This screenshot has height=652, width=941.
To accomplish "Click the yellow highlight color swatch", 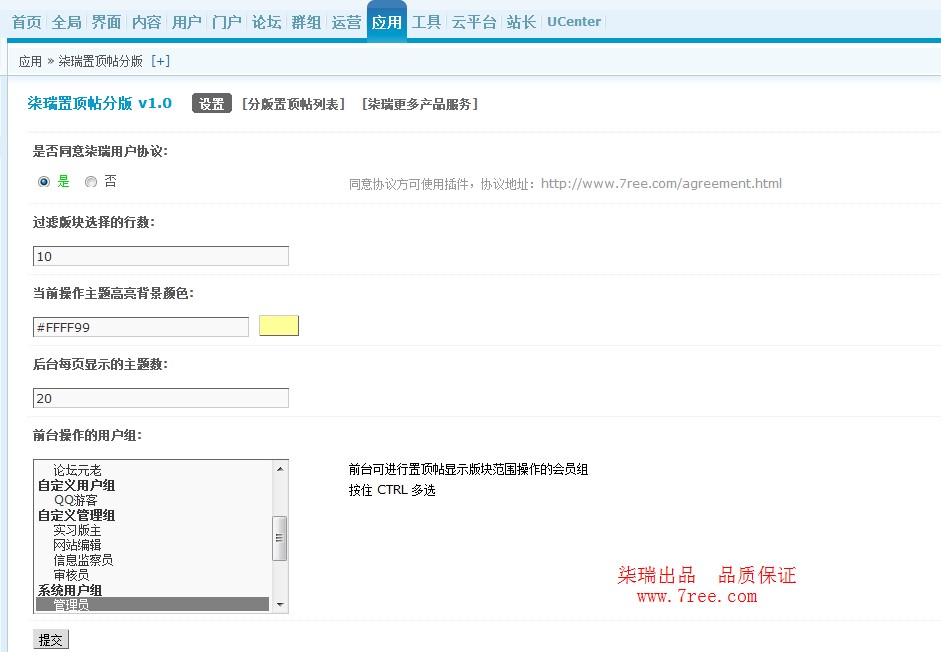I will 279,326.
